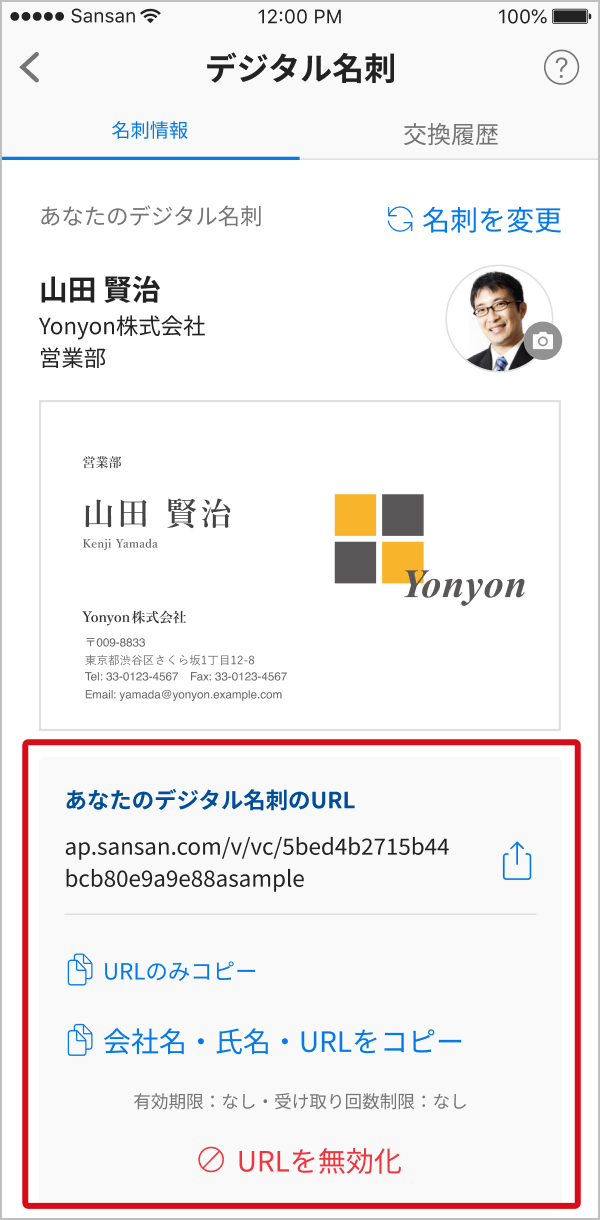Tap the battery indicator in status bar
This screenshot has width=600, height=1220.
pyautogui.click(x=569, y=16)
